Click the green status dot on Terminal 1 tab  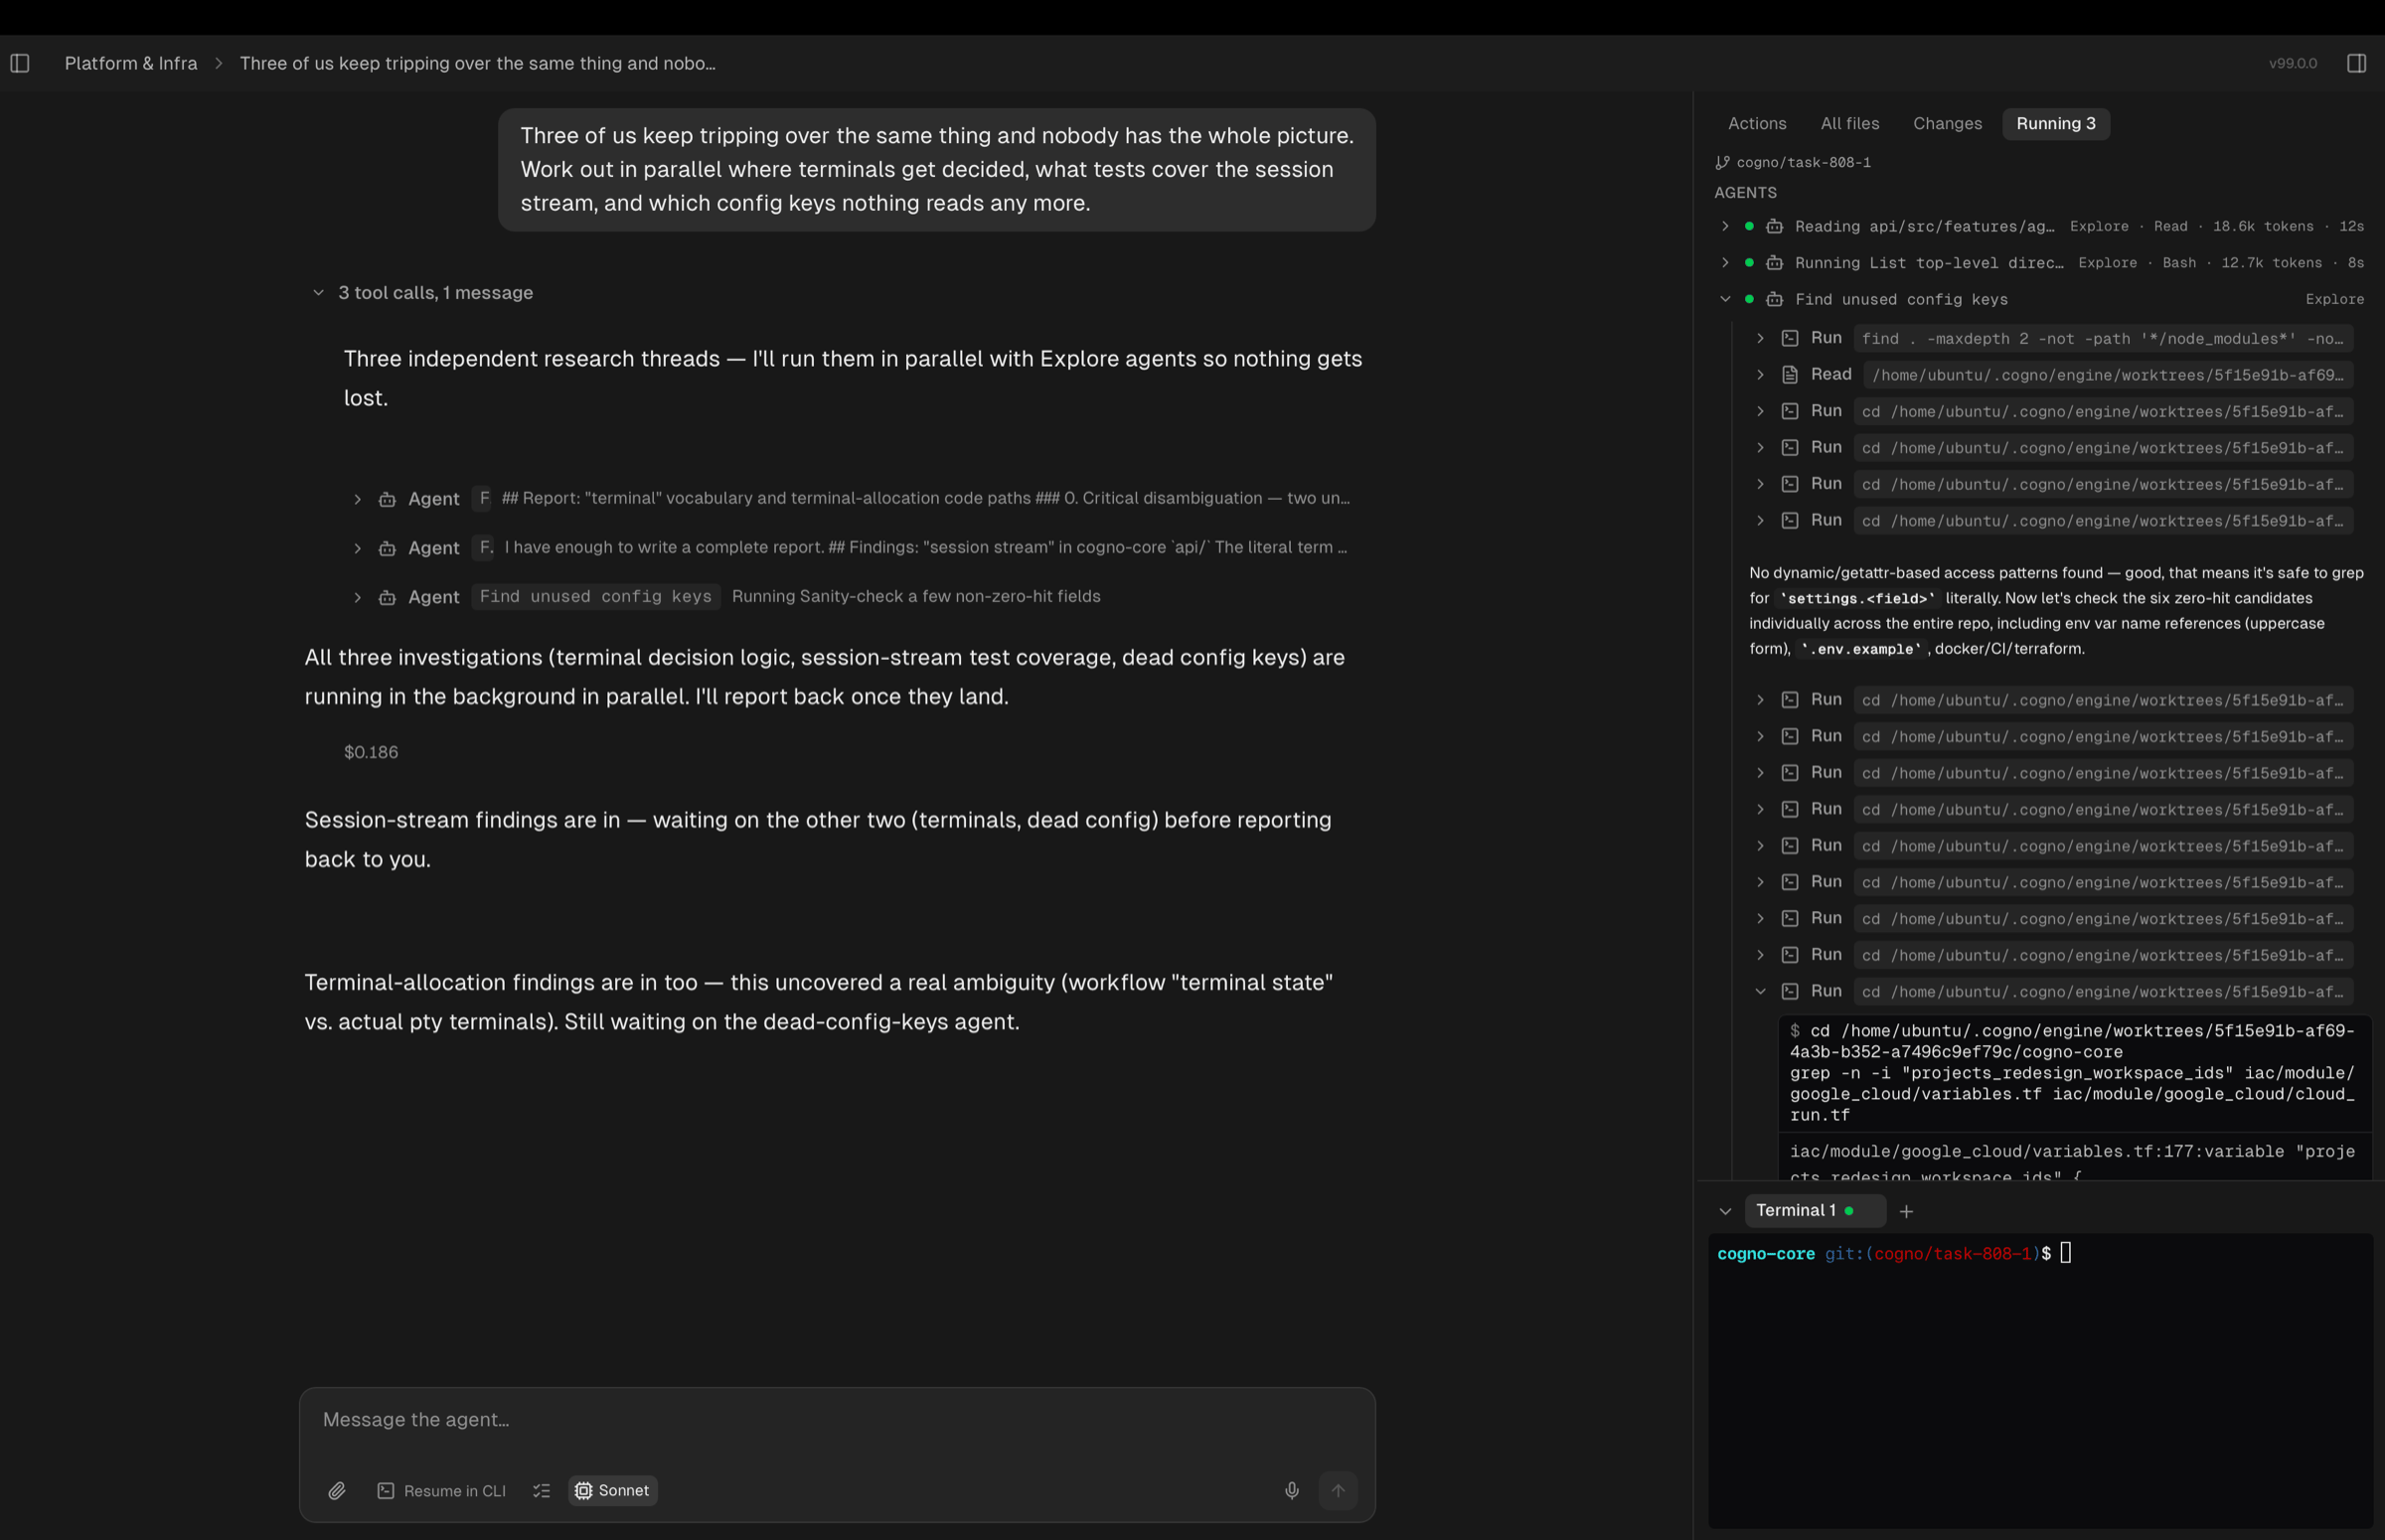pyautogui.click(x=1849, y=1211)
